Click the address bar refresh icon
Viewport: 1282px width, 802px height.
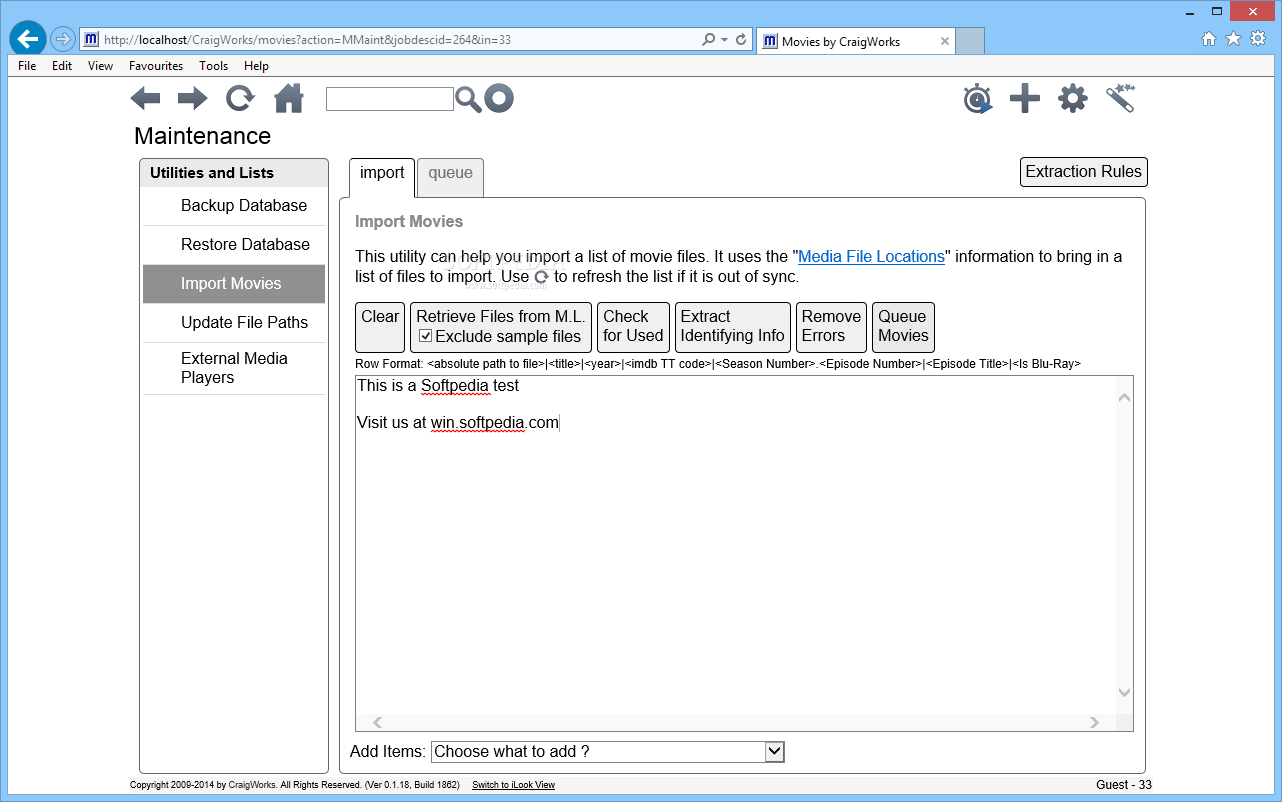741,40
